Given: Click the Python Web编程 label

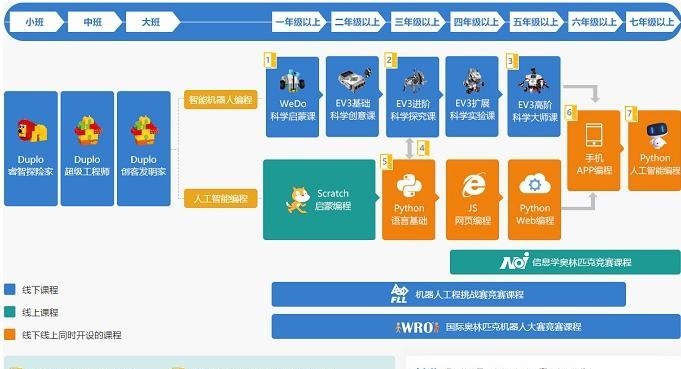Looking at the screenshot, I should [x=535, y=214].
